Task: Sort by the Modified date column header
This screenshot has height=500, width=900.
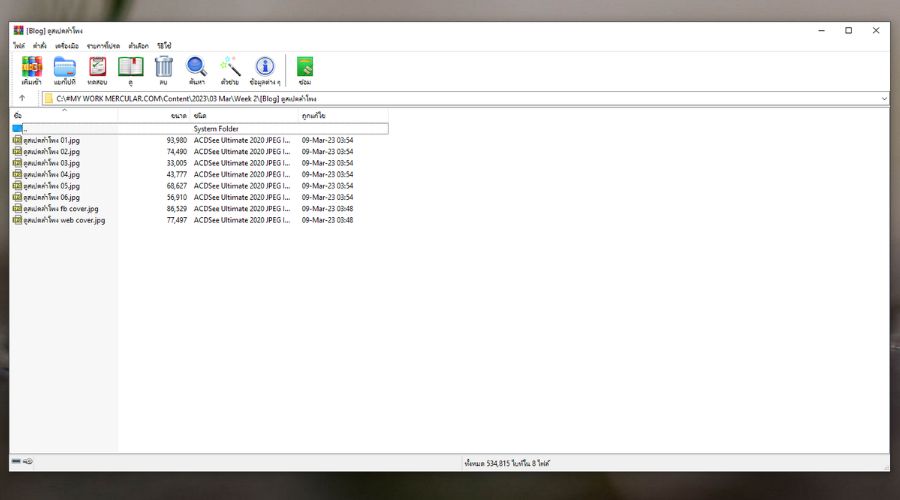Action: (343, 115)
